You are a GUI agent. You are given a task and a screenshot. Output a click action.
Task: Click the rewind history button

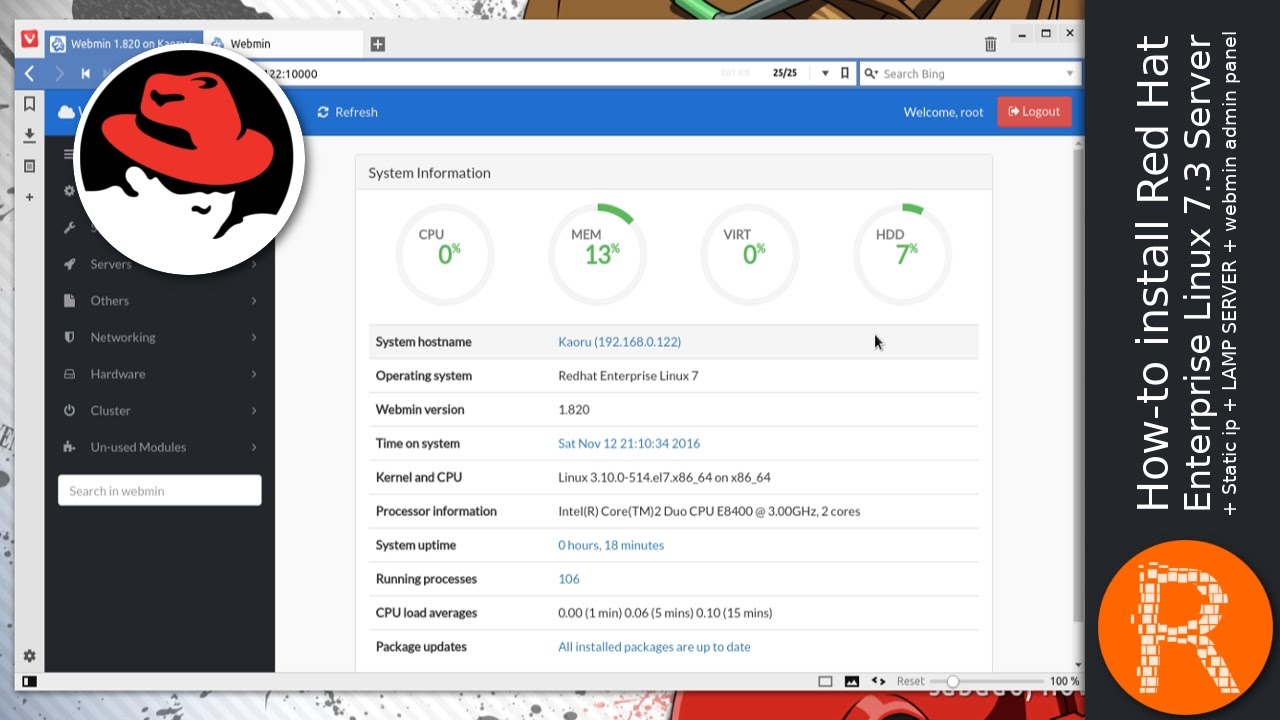click(x=85, y=73)
